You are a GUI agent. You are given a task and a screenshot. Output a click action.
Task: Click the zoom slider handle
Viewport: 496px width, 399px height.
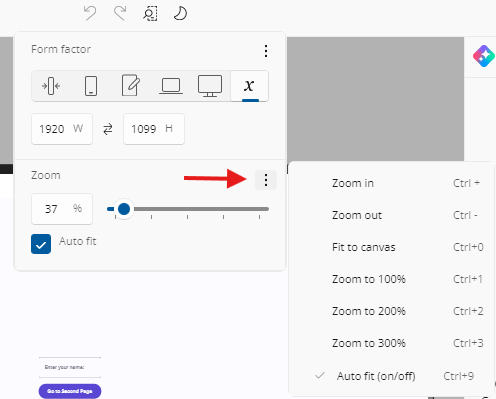124,209
